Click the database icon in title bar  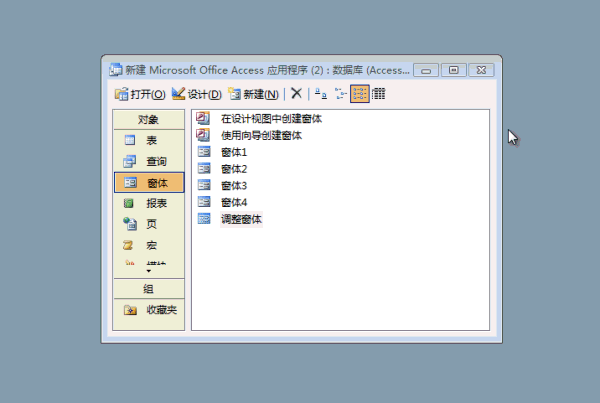[116, 70]
